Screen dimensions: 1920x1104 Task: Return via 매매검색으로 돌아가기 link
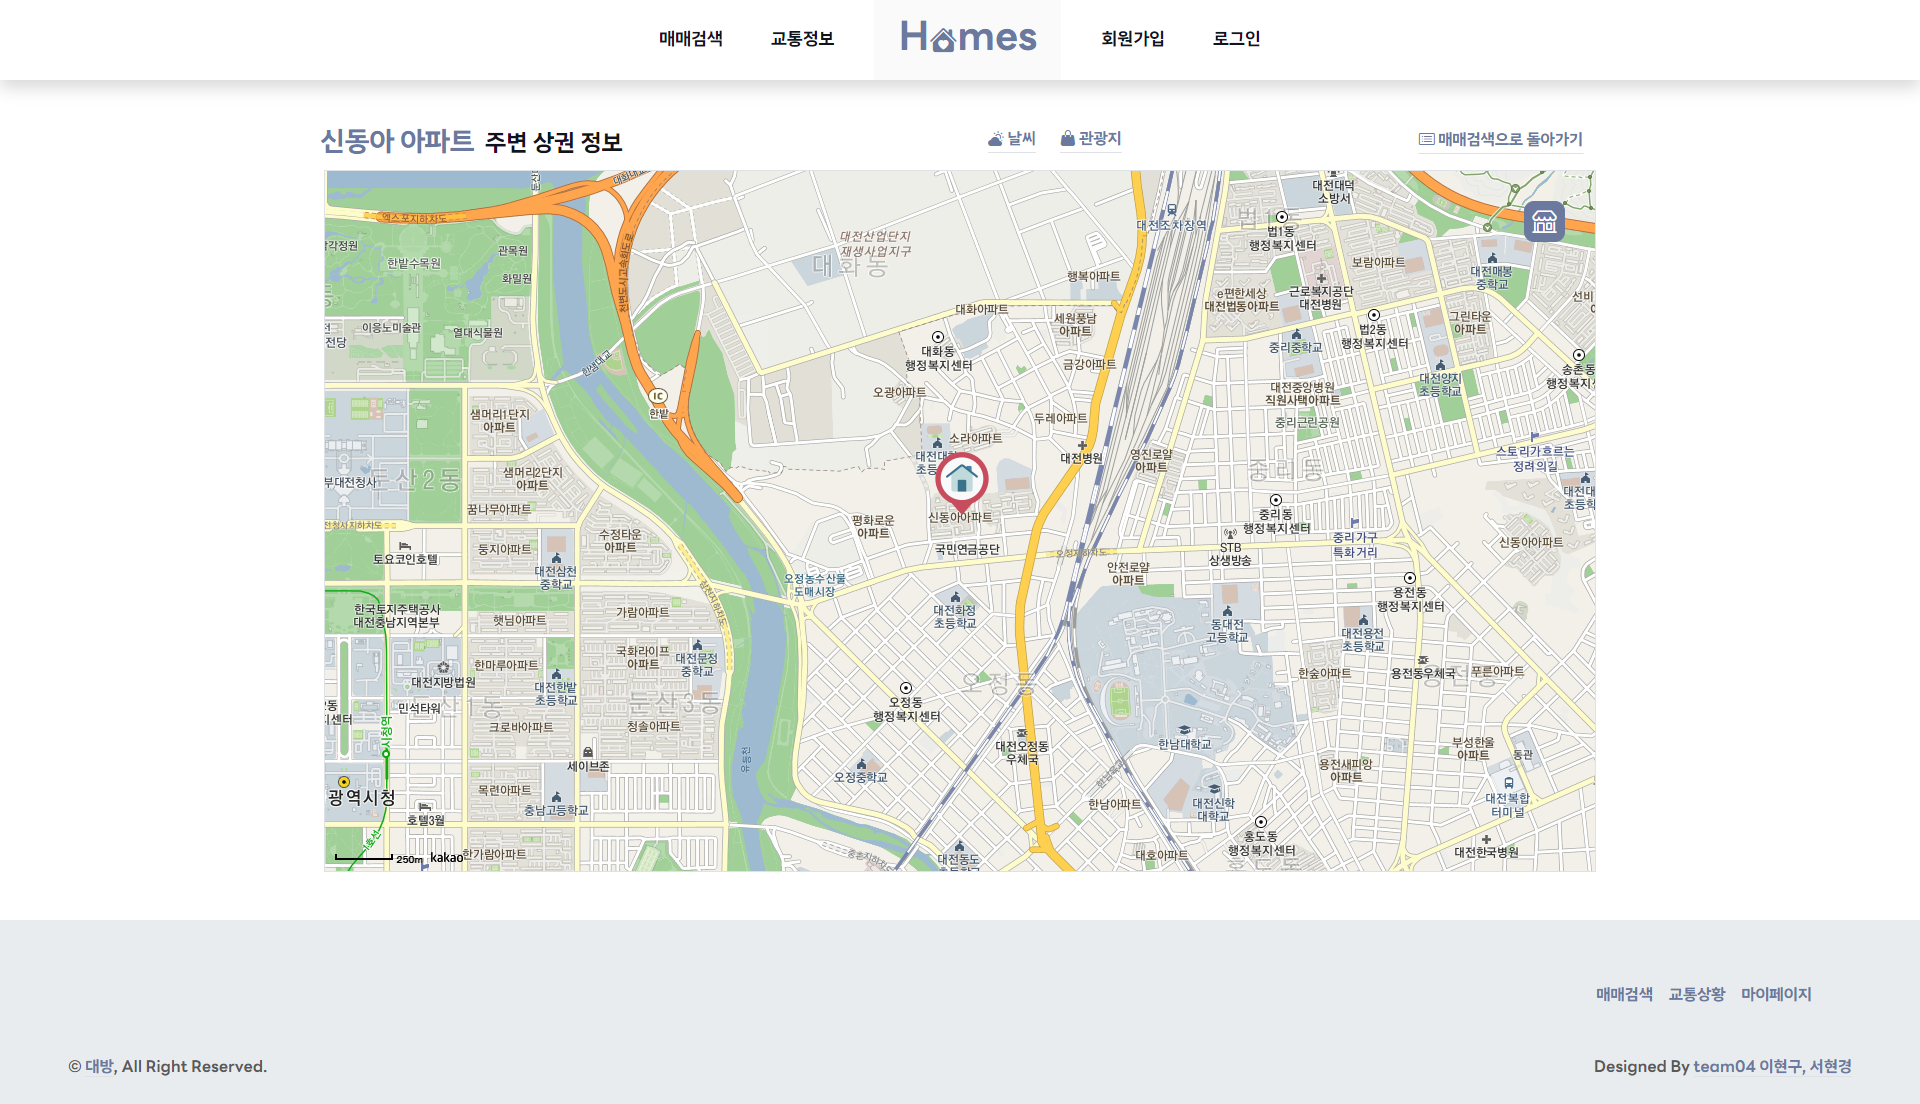1510,140
